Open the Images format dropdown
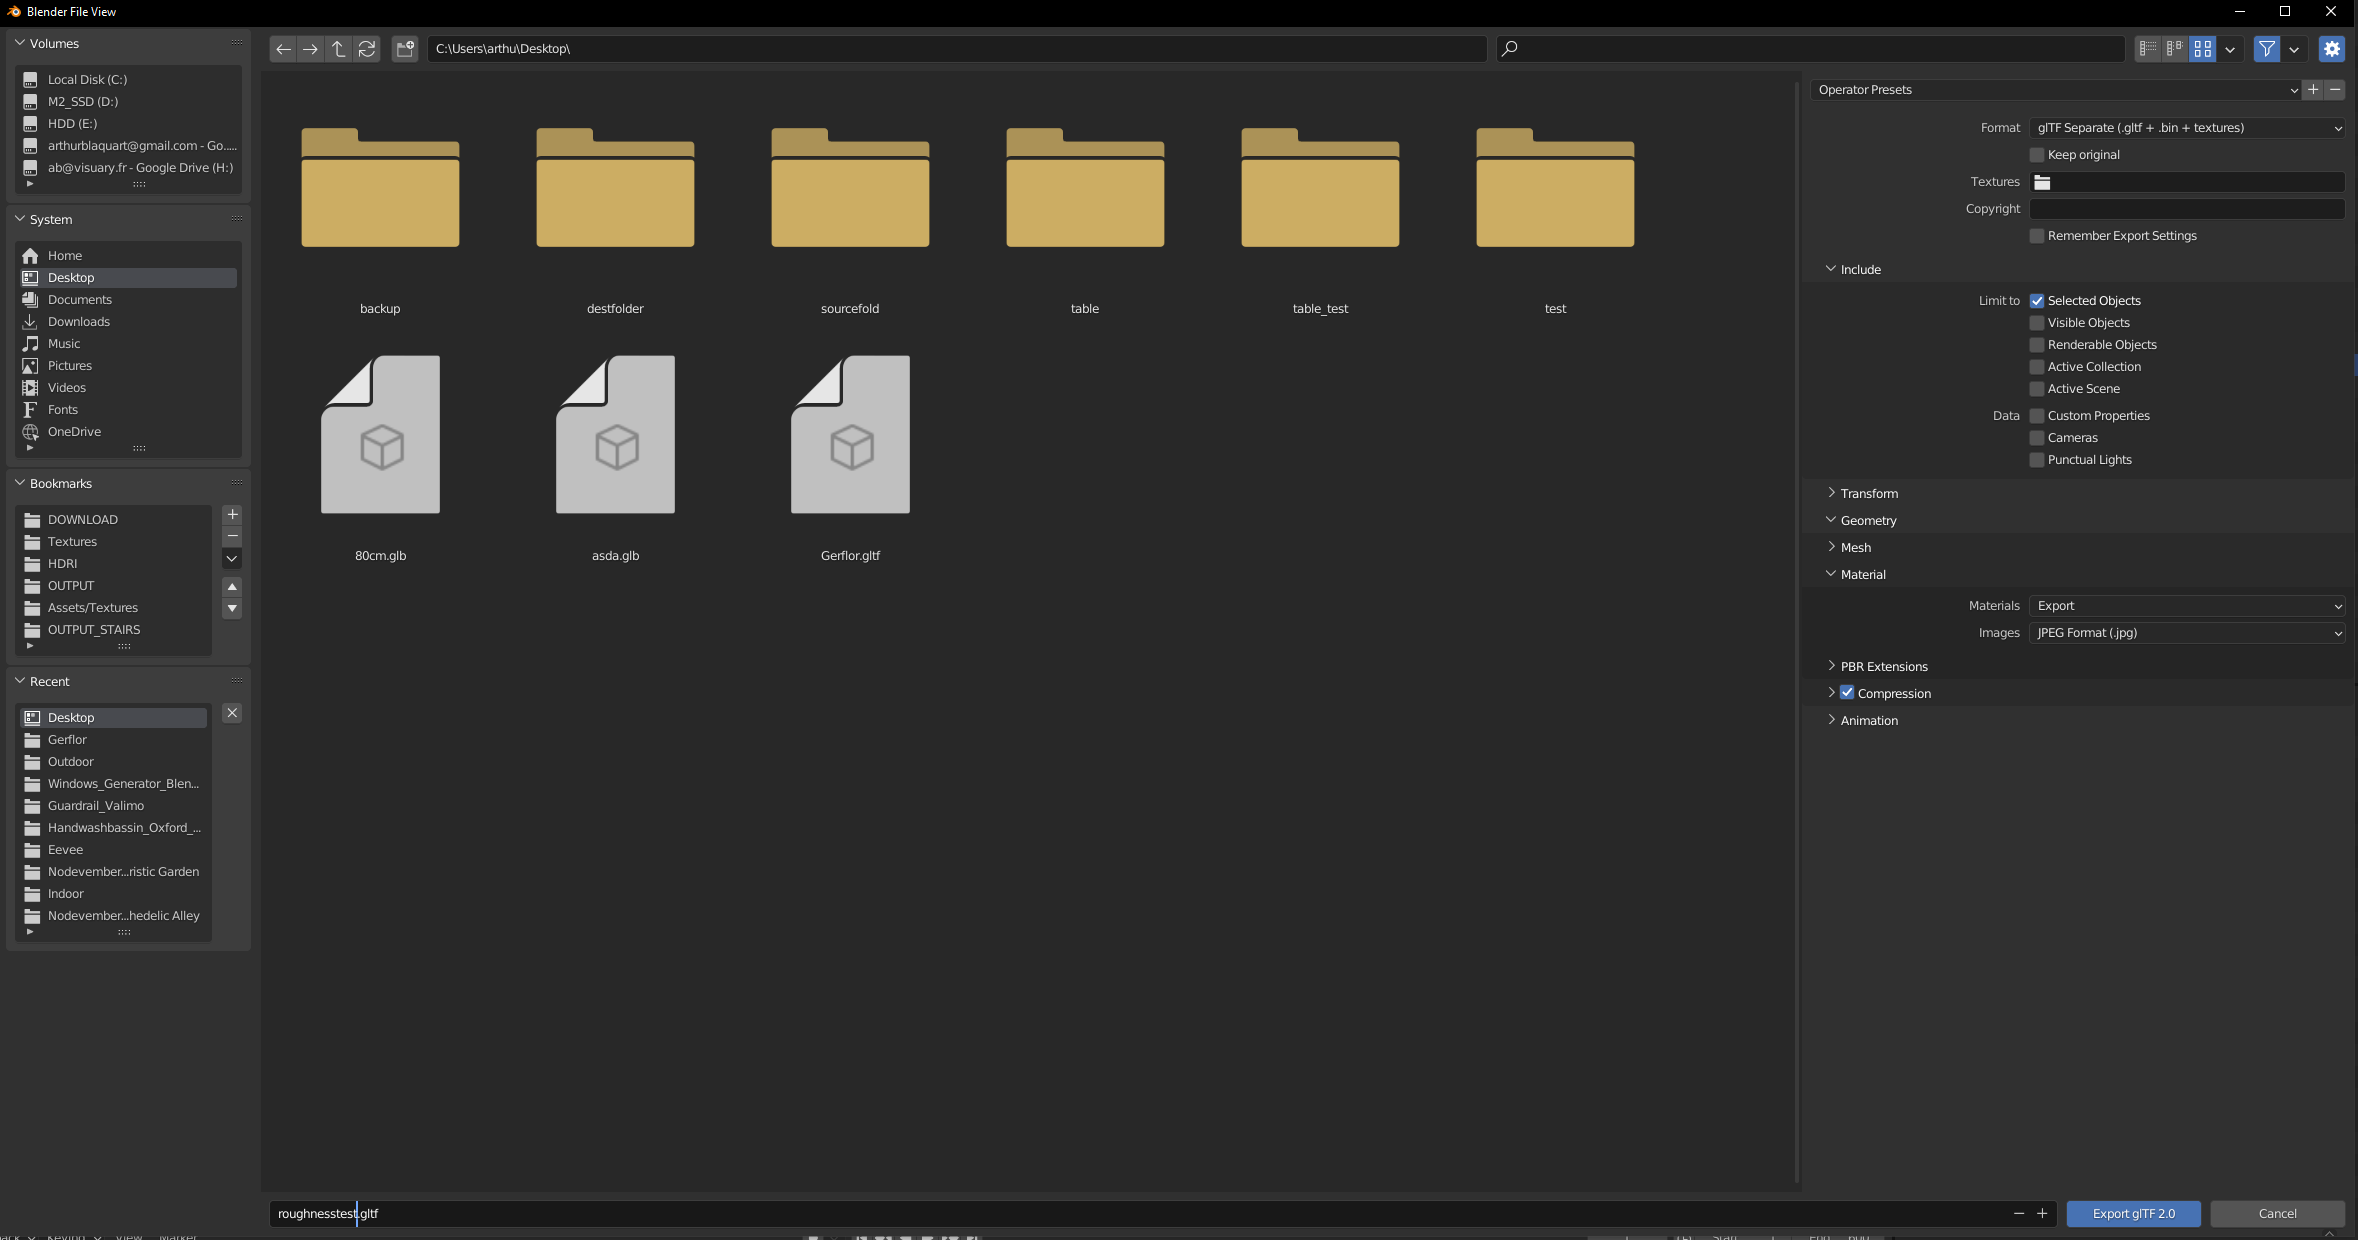 (x=2186, y=633)
